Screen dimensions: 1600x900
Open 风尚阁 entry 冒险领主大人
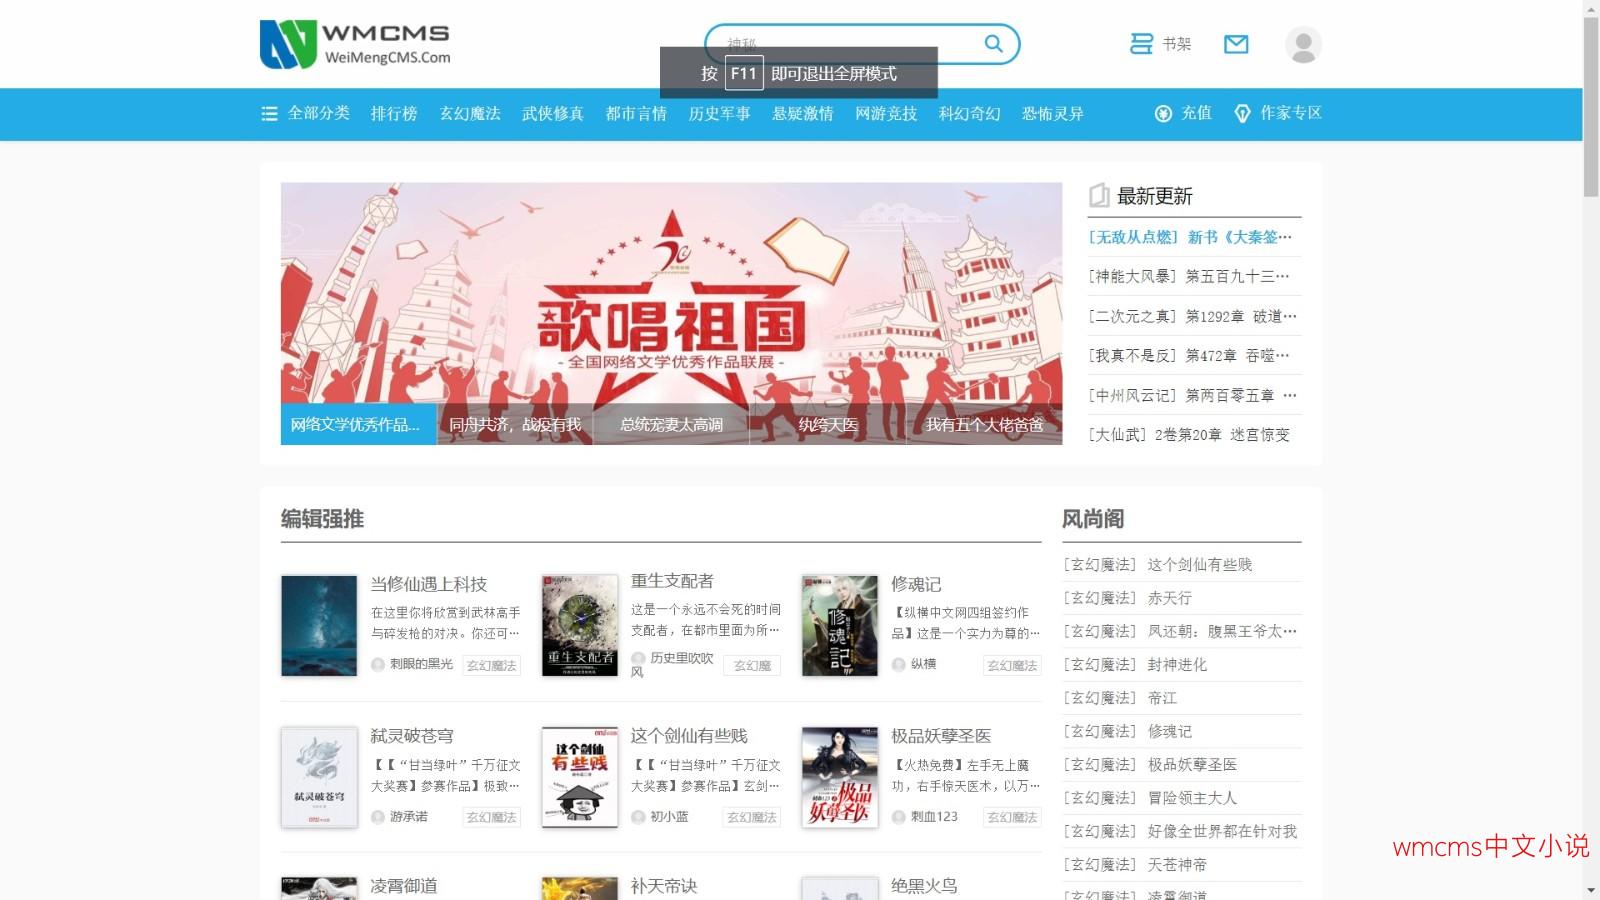1192,798
